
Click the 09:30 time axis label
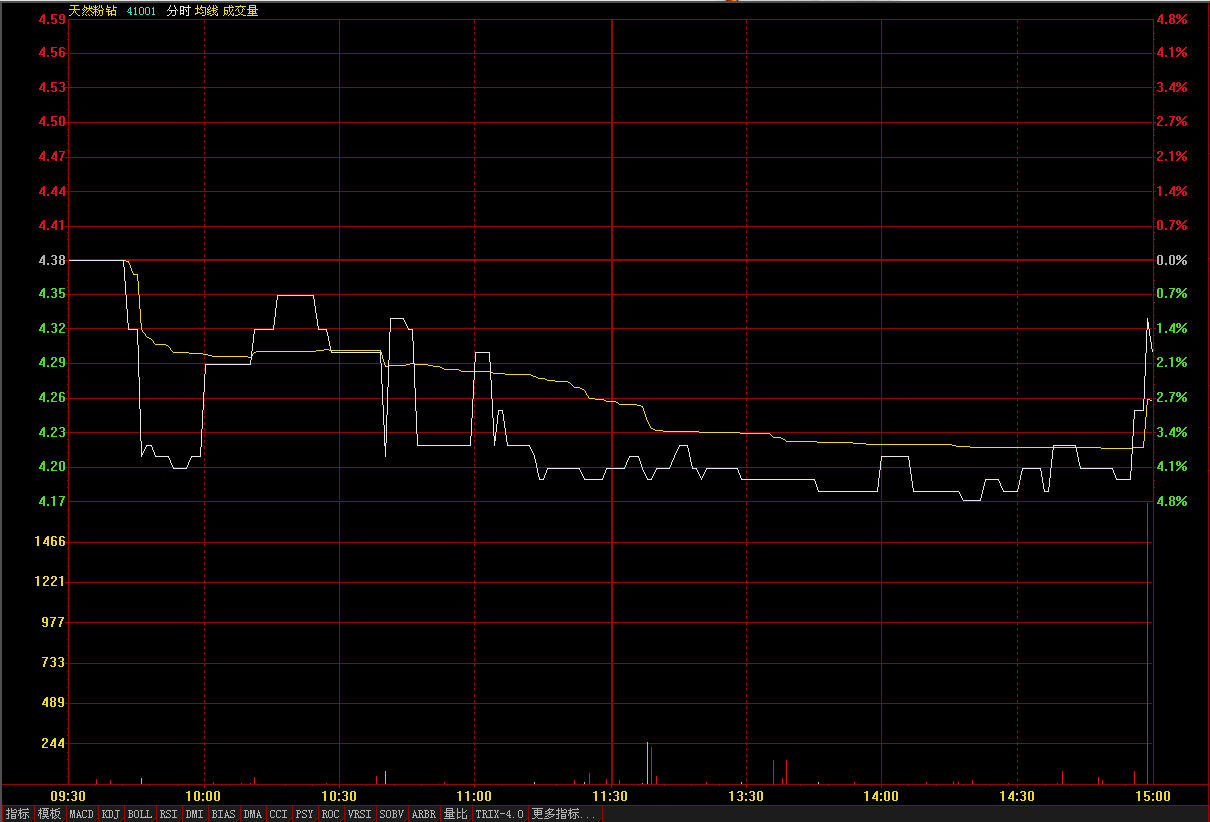click(69, 797)
